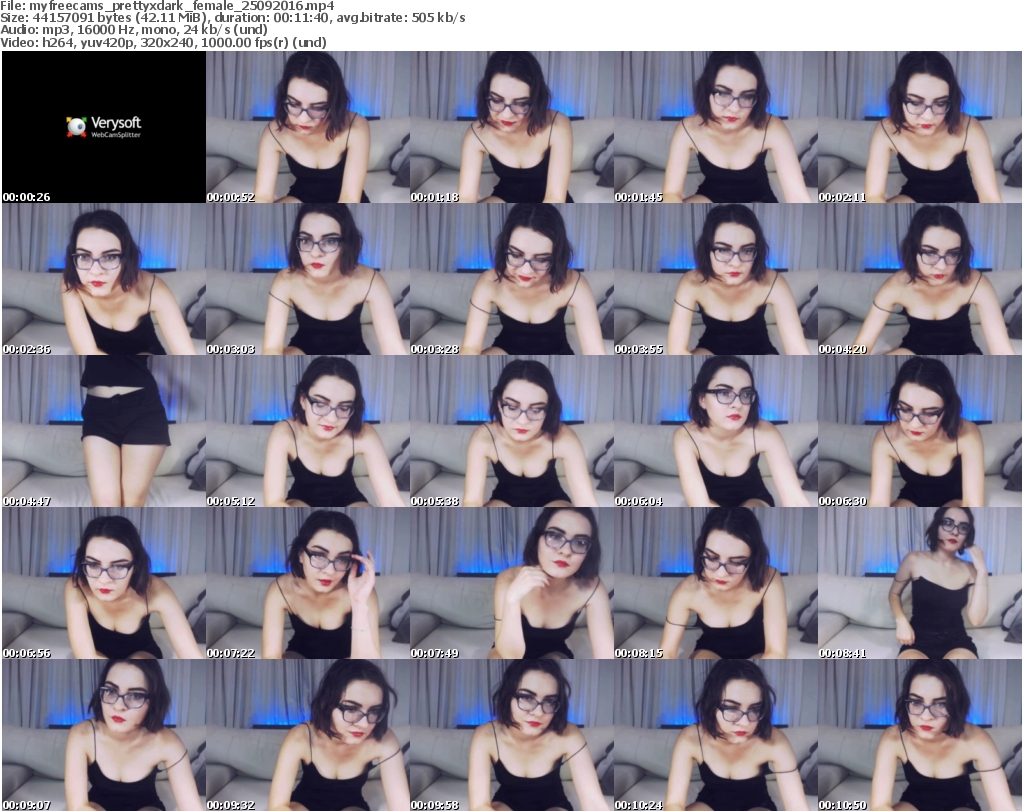Open the frame labeled 00:03:28
The image size is (1024, 811).
(512, 279)
